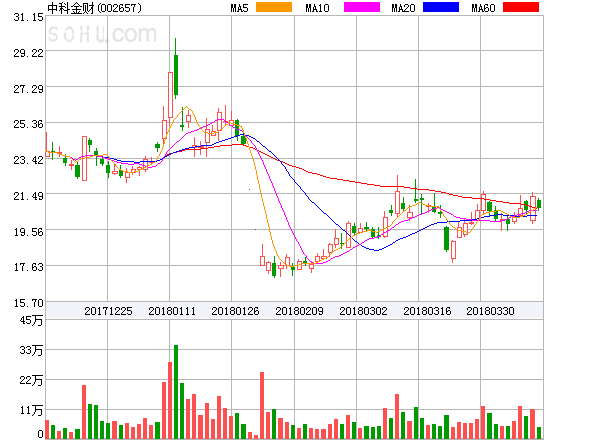Click the 45万 volume axis label

[31, 320]
